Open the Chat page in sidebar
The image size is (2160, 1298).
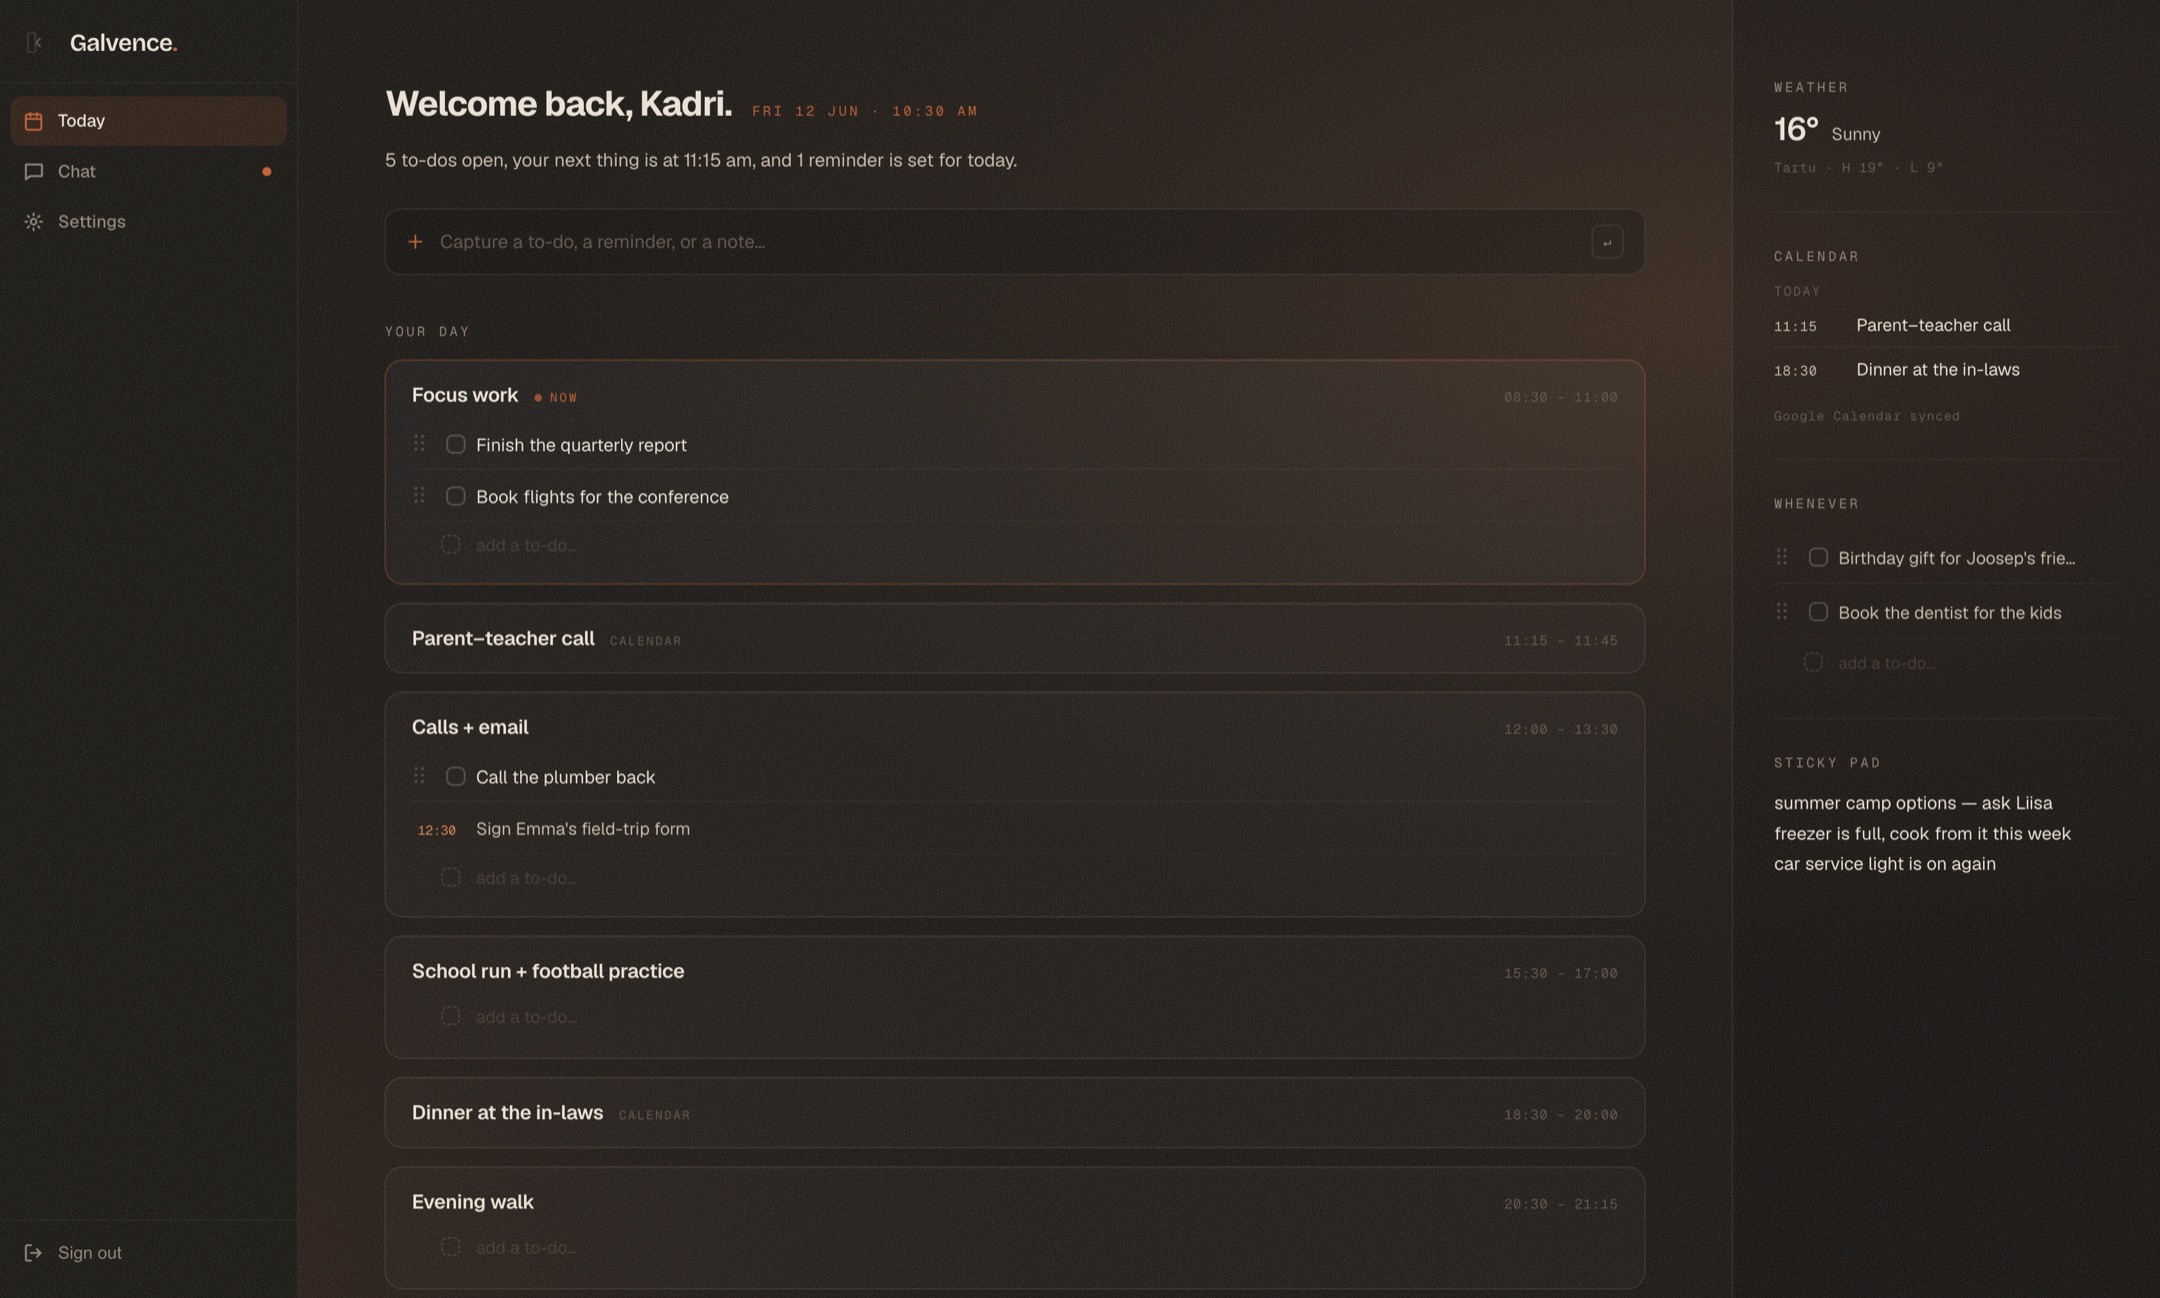(148, 171)
